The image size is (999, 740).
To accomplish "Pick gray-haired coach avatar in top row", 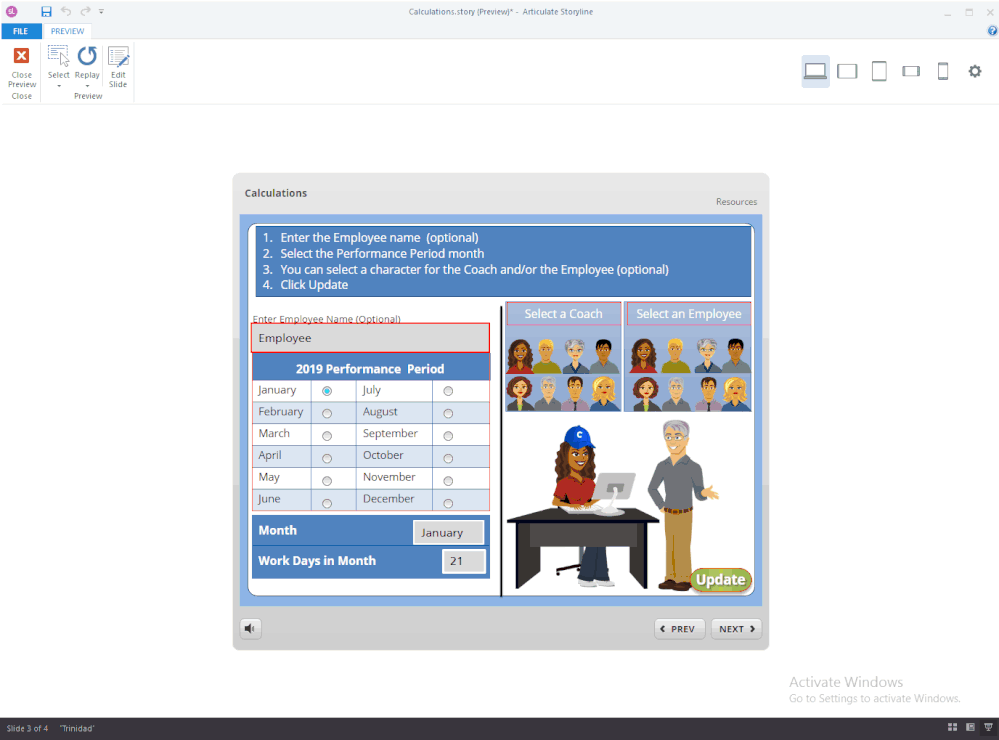I will [575, 356].
